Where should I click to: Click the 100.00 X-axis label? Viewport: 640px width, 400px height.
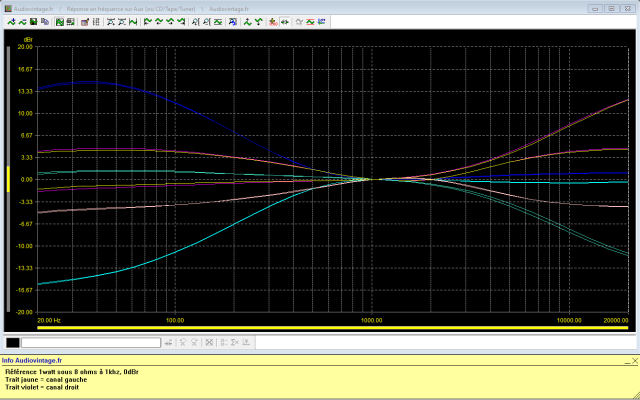tap(175, 320)
